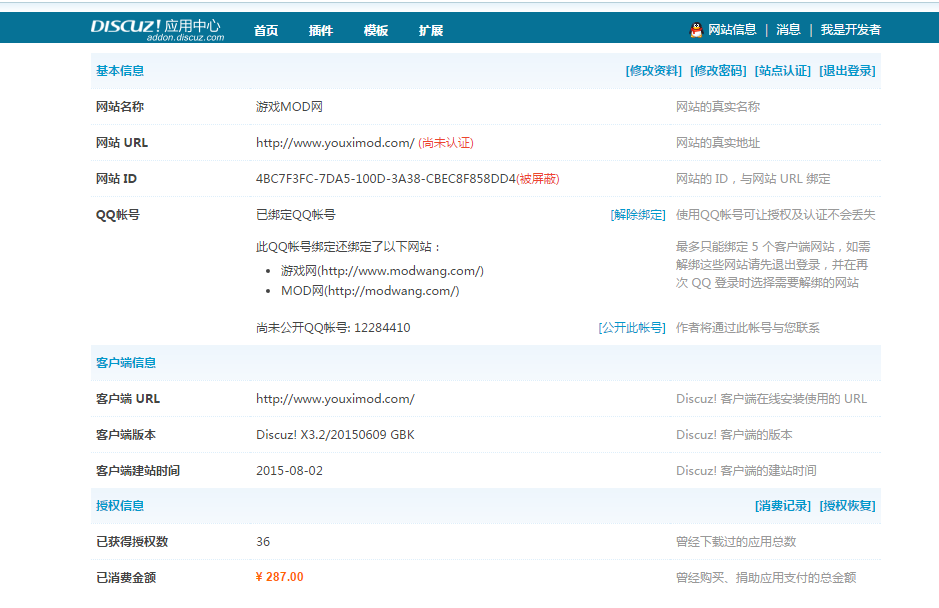Click the site ID 4BC7F3FC-7DA5-100D-3A38-CBEC8F858DD4
The height and width of the screenshot is (608, 939).
point(386,179)
